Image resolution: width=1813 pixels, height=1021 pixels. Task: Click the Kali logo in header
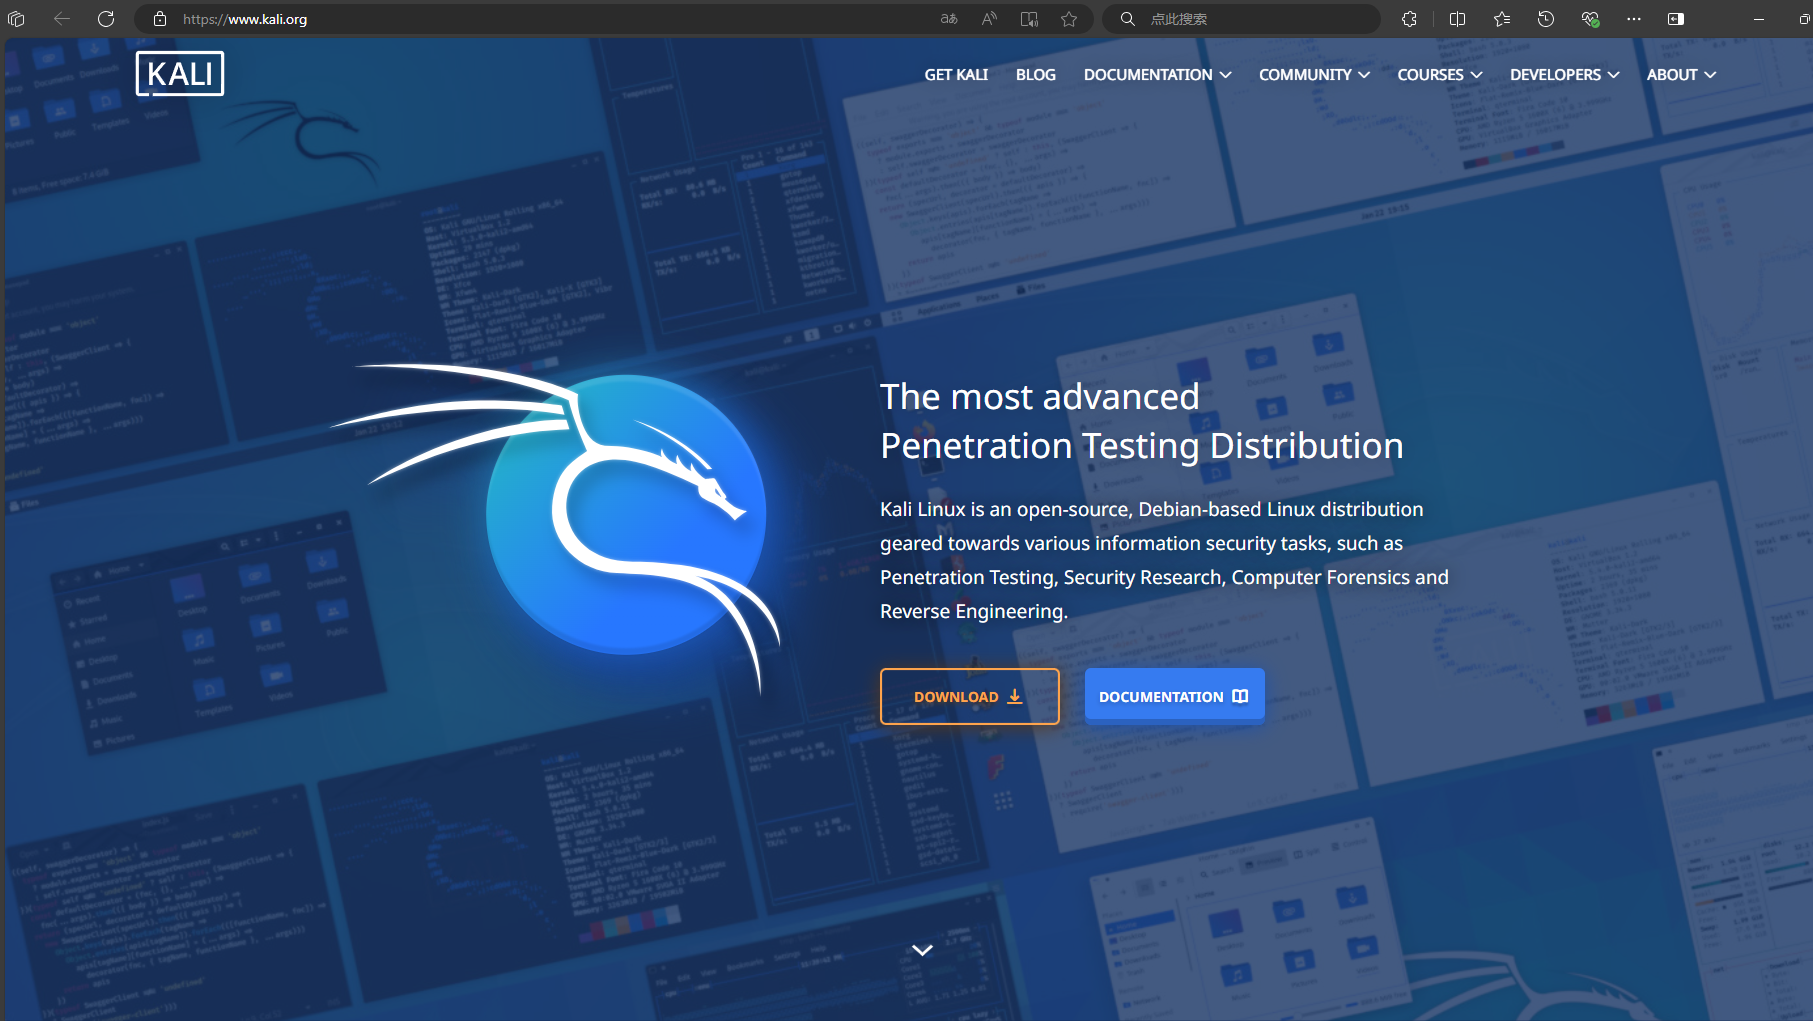(180, 74)
